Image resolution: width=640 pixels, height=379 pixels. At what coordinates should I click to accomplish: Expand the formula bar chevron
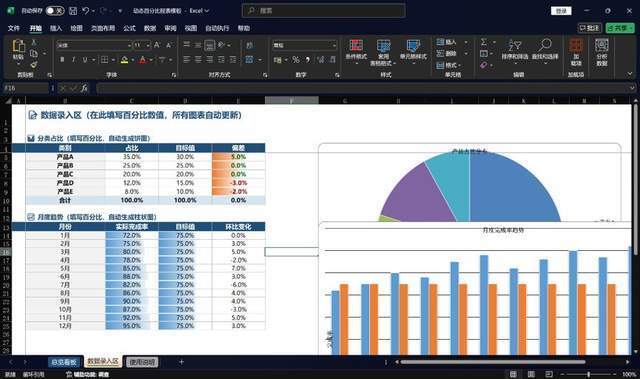[632, 88]
